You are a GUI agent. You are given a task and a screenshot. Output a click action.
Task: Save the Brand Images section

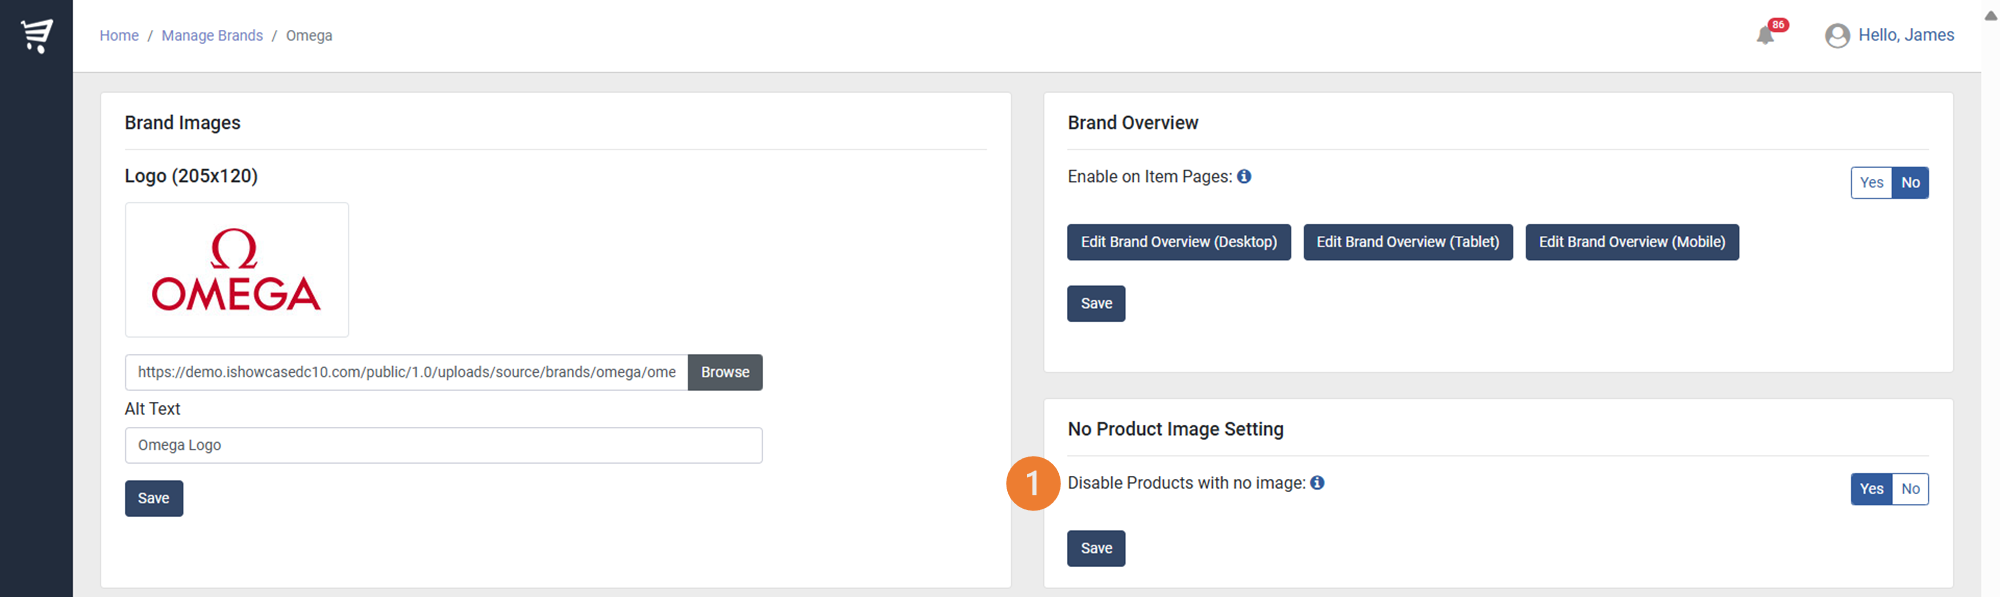click(x=154, y=499)
